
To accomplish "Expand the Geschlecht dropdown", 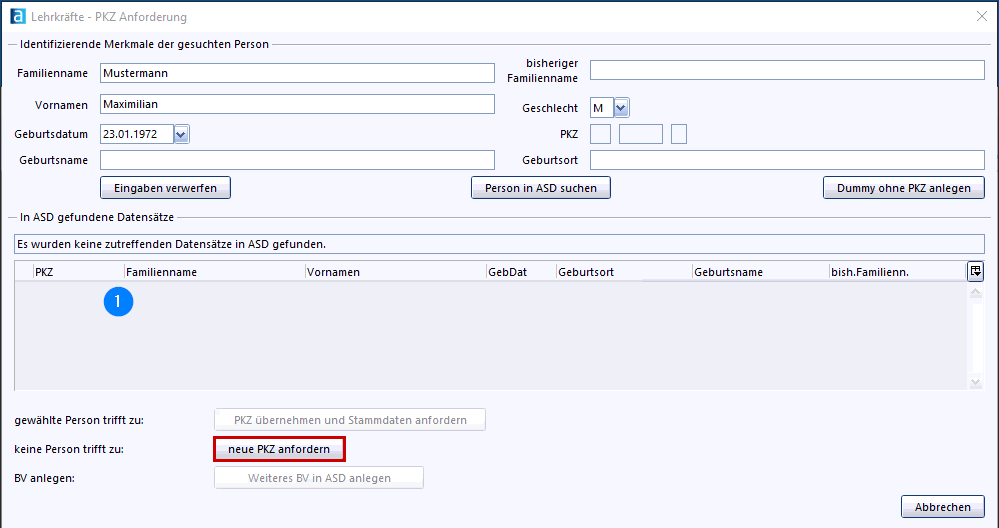I will click(x=621, y=108).
